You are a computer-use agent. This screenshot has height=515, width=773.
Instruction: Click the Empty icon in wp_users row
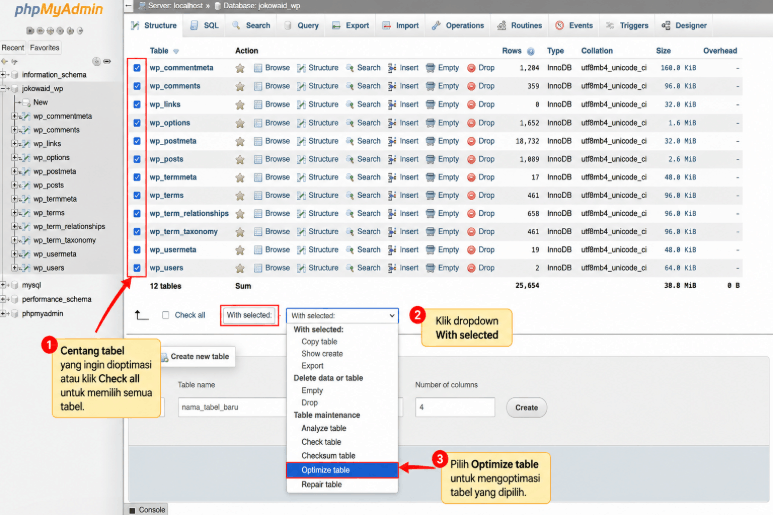coord(430,268)
